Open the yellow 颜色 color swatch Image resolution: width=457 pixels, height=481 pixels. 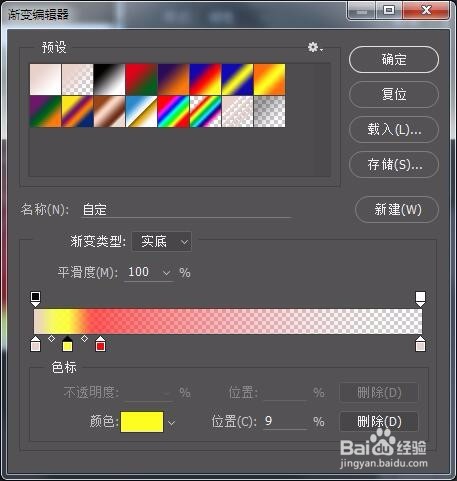142,422
